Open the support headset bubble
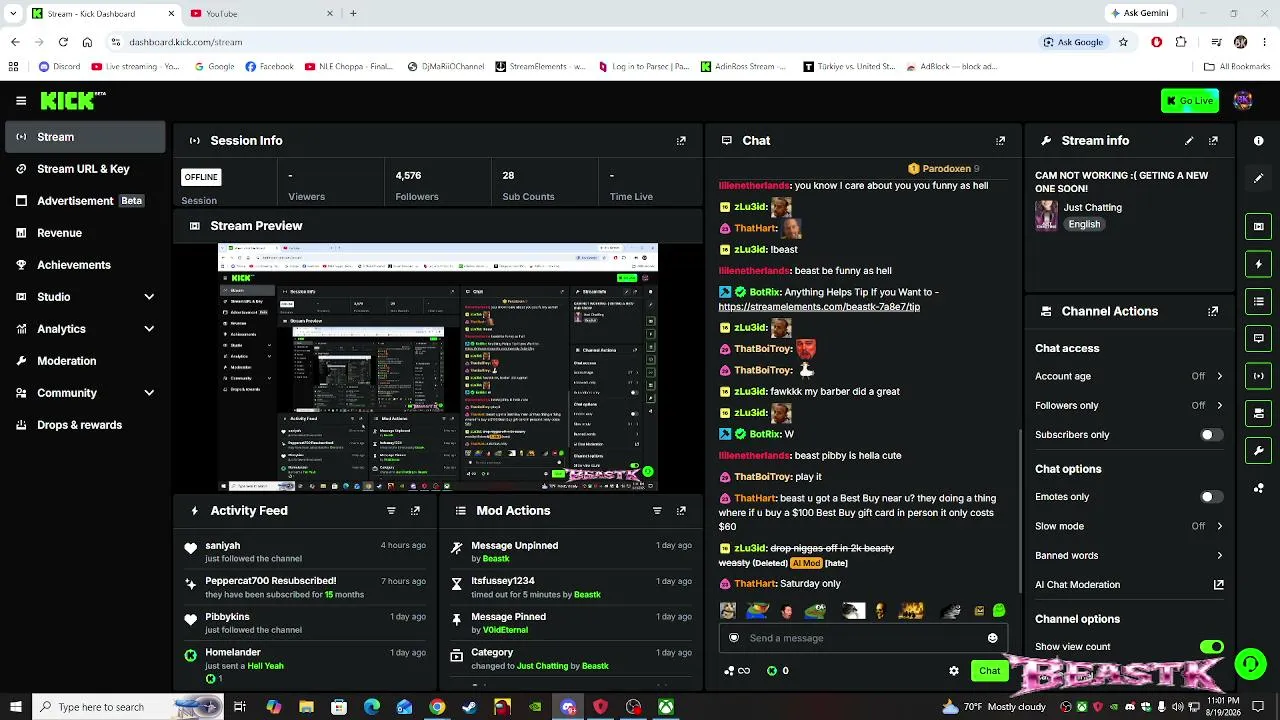This screenshot has width=1280, height=720. (x=1249, y=664)
